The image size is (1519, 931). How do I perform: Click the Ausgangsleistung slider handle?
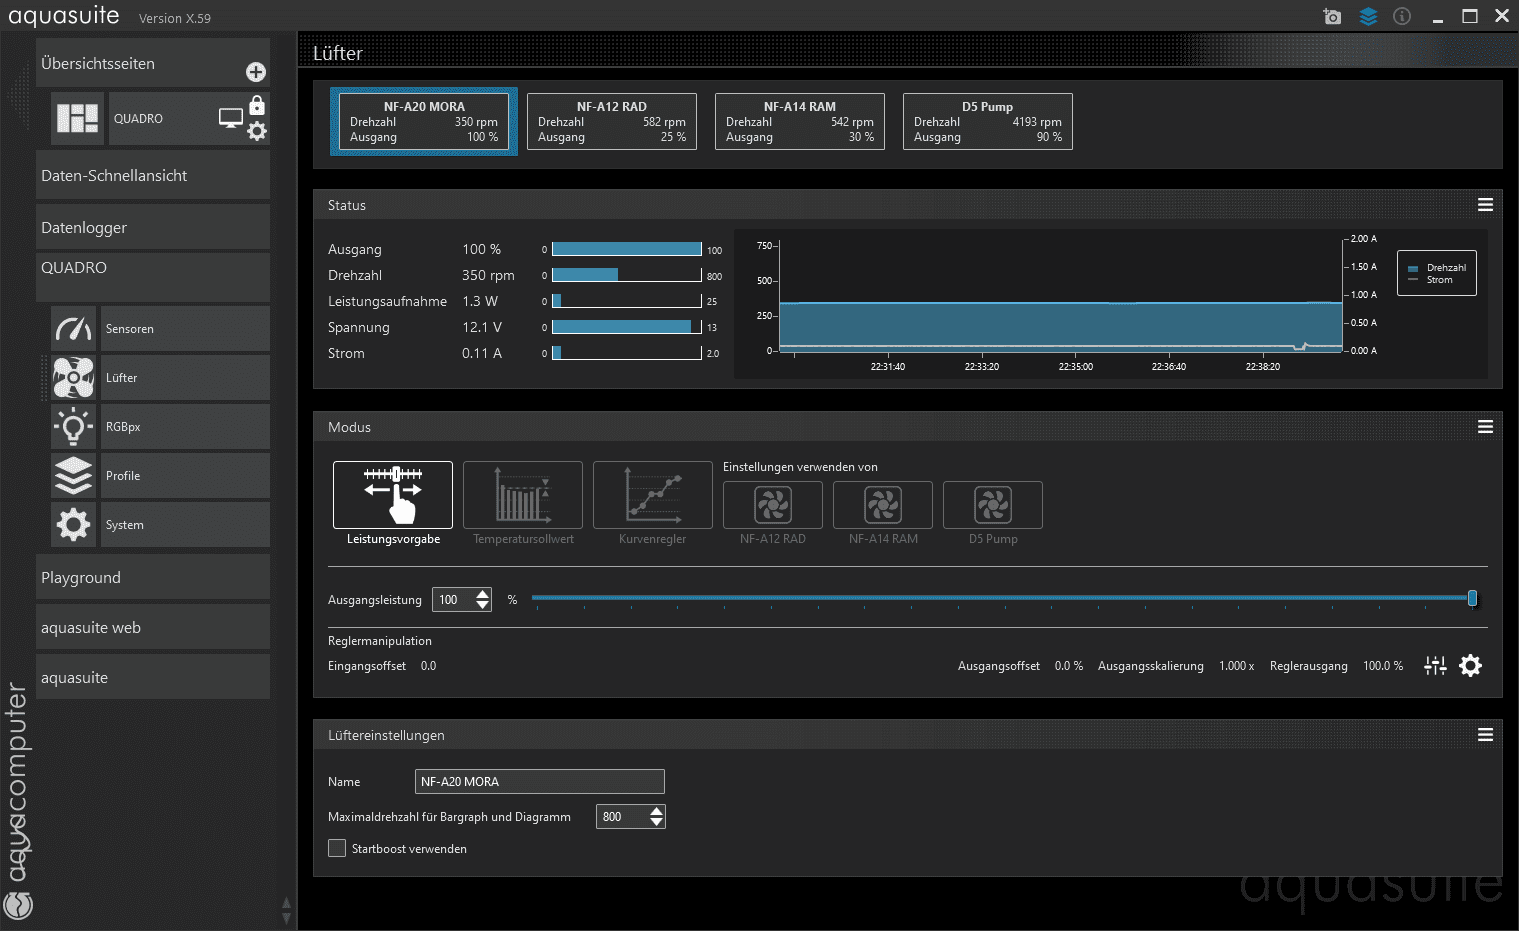[1472, 598]
